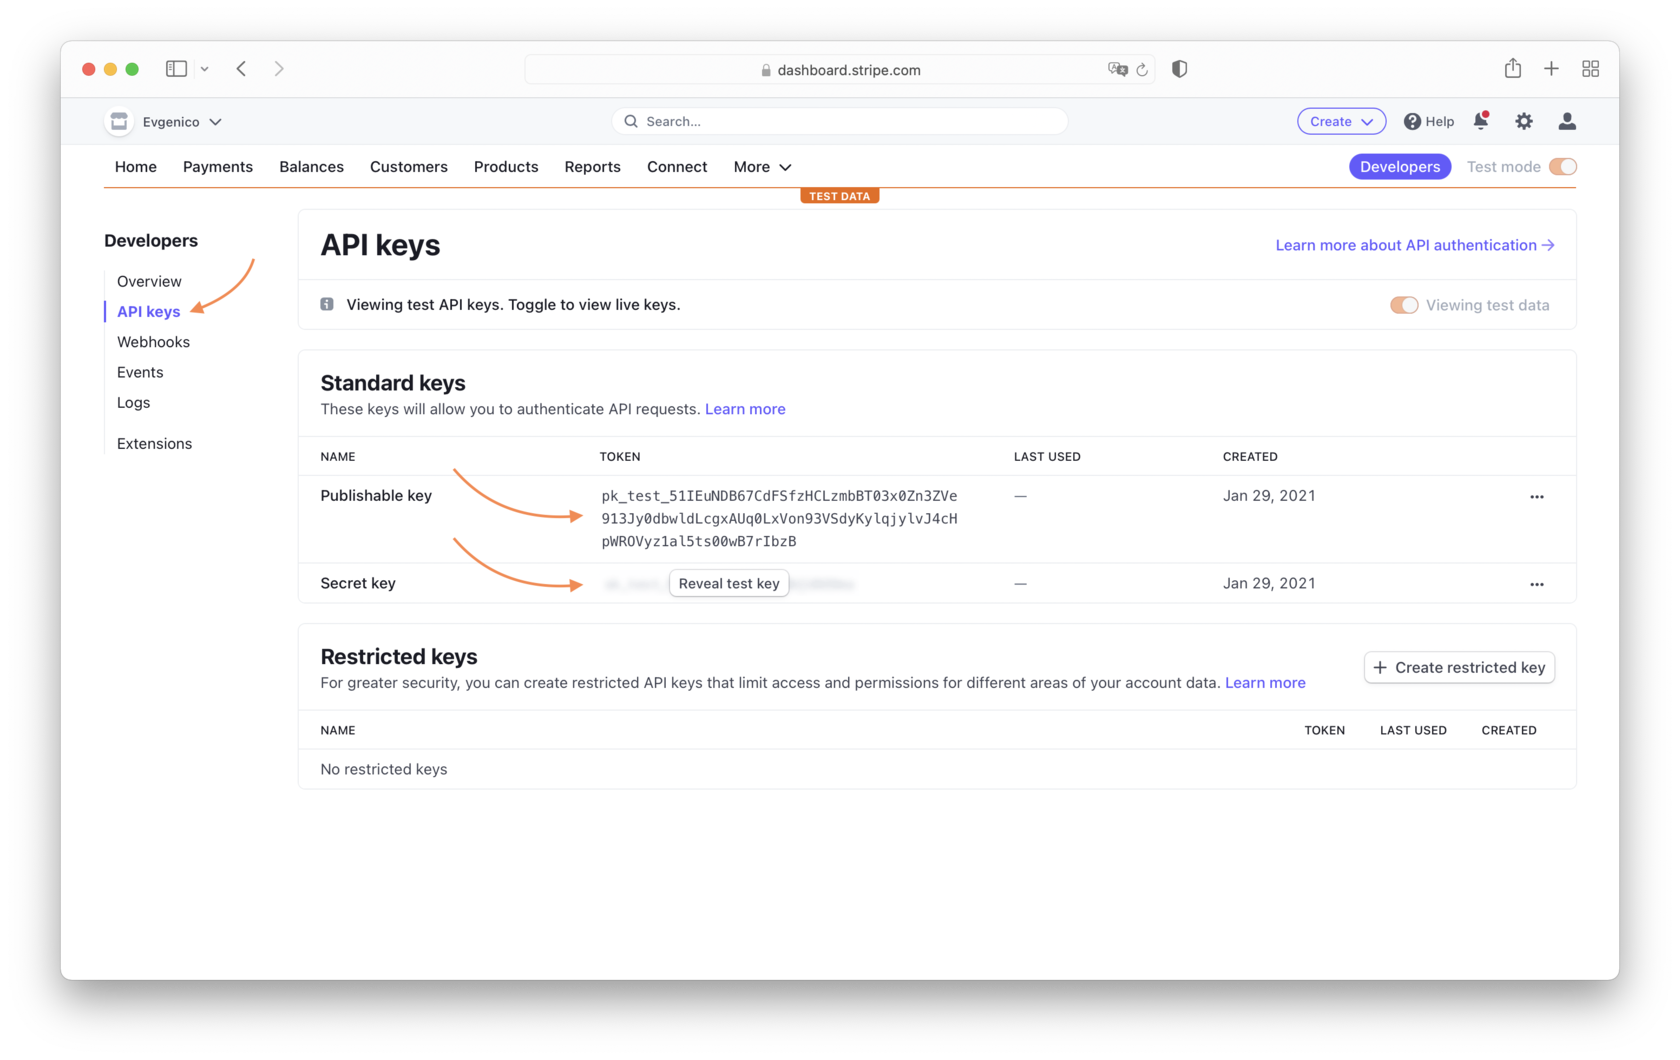1680x1060 pixels.
Task: Click Learn more link under Standard keys
Action: 745,409
